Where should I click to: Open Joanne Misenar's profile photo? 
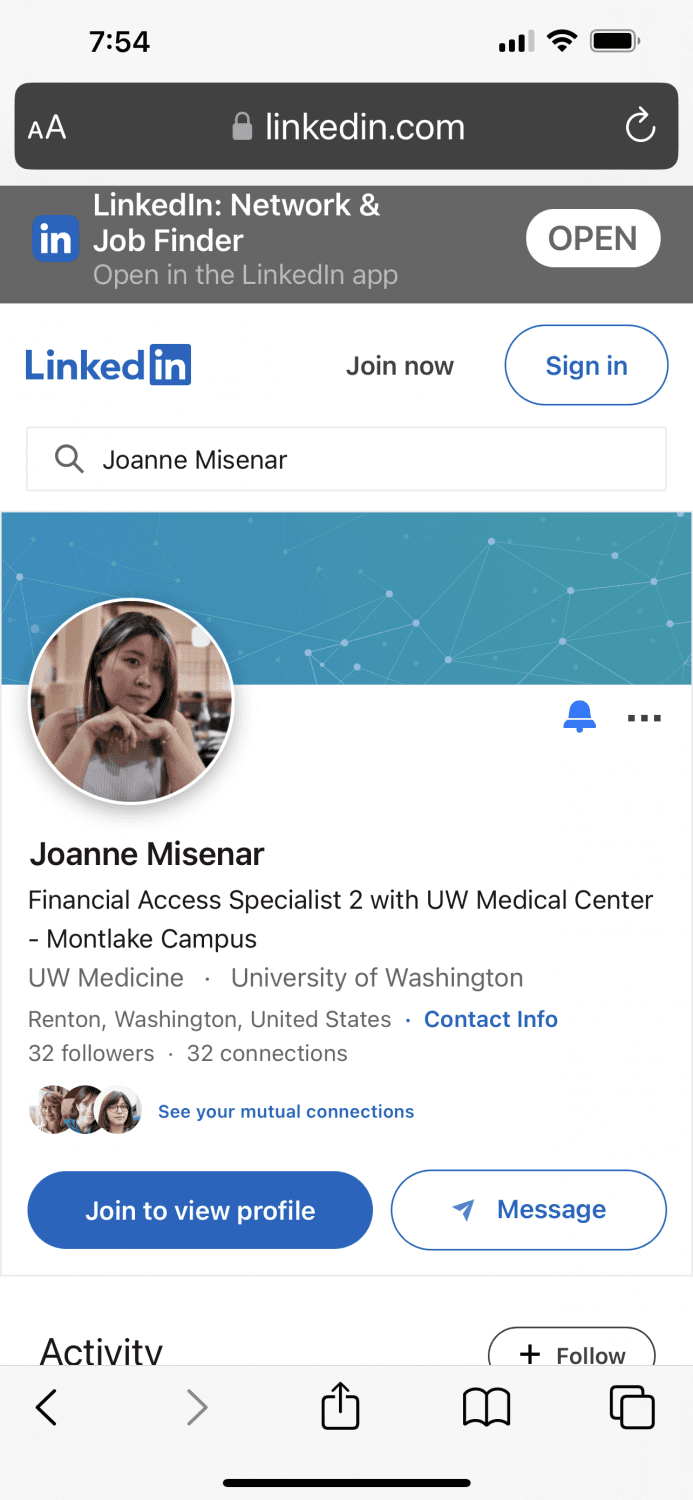132,701
